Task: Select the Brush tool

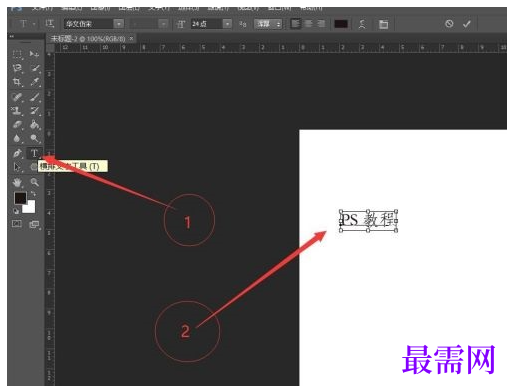Action: pos(35,97)
